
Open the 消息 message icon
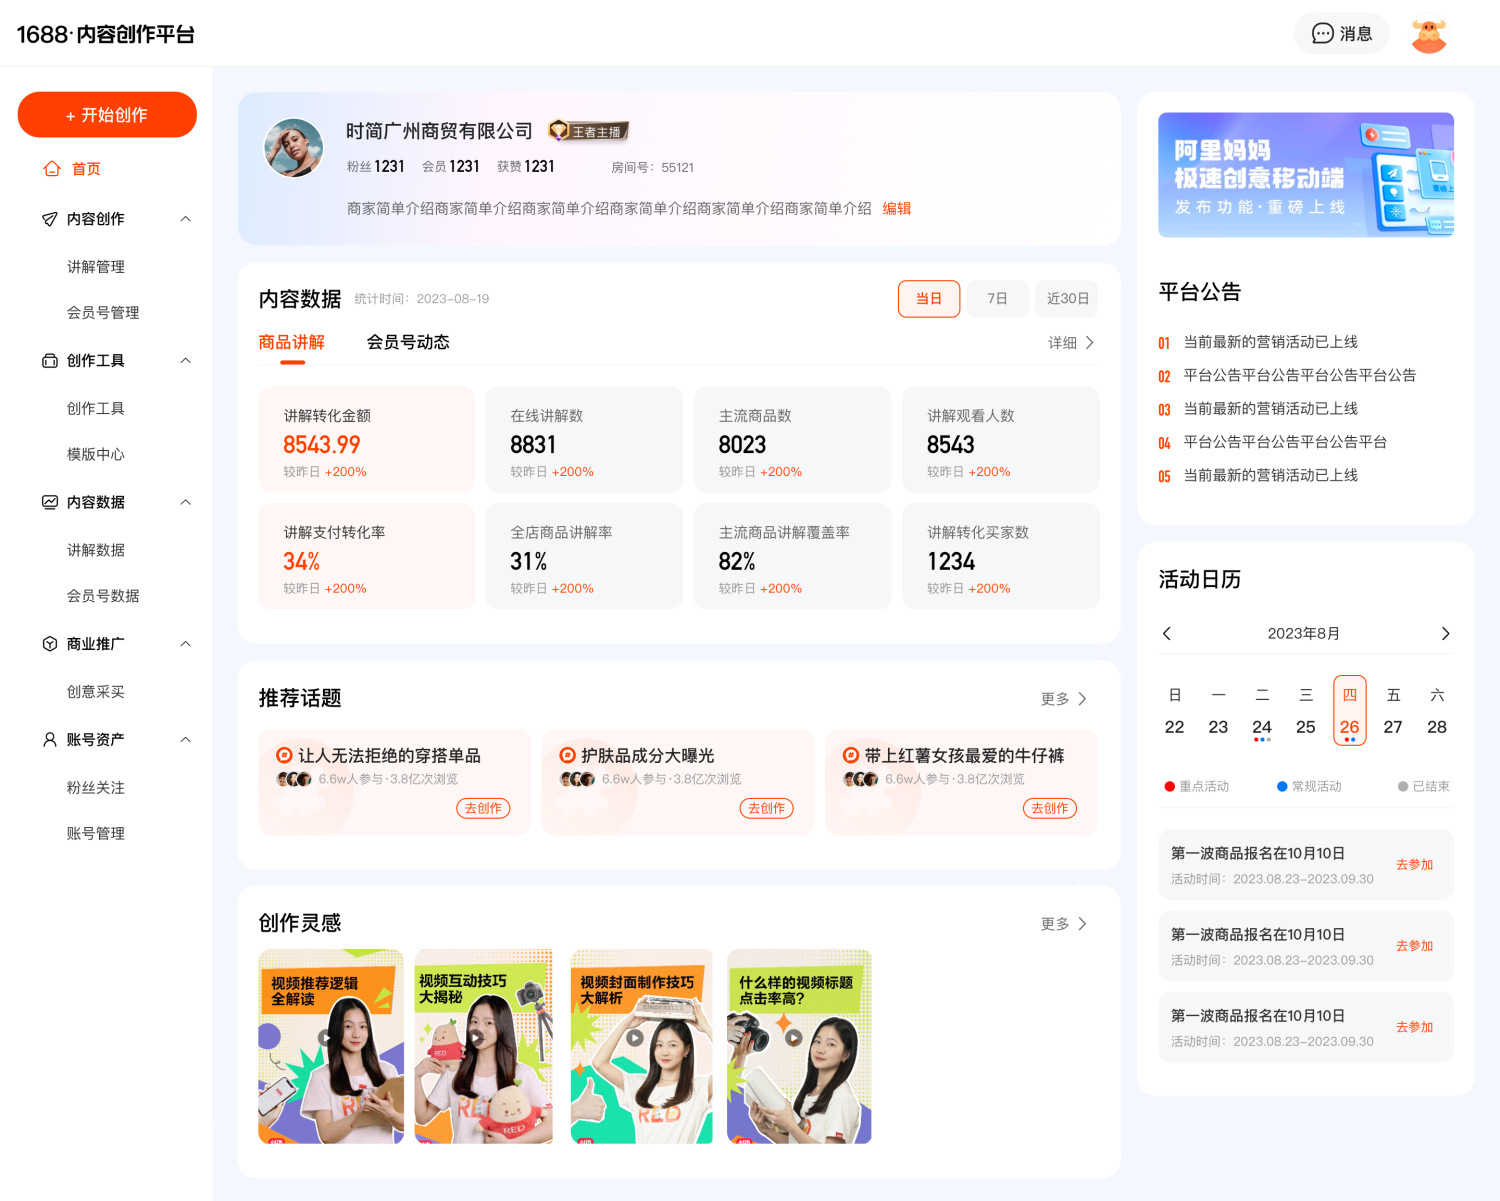(x=1322, y=33)
